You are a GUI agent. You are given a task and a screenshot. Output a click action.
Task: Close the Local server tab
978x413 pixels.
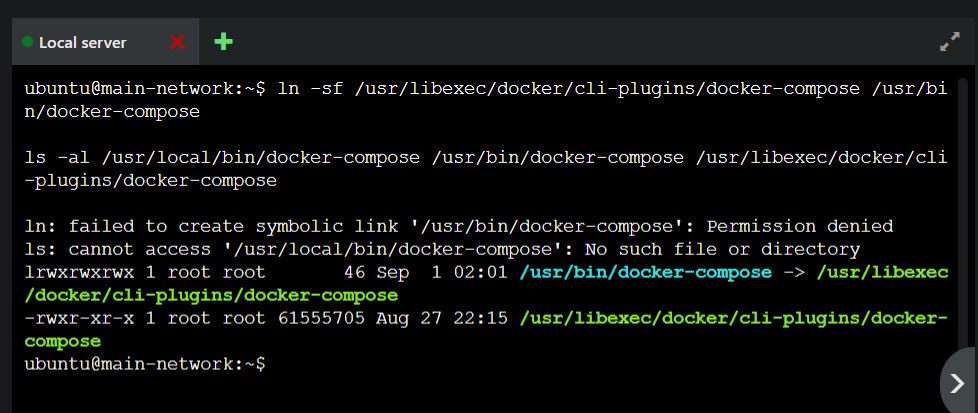(178, 42)
